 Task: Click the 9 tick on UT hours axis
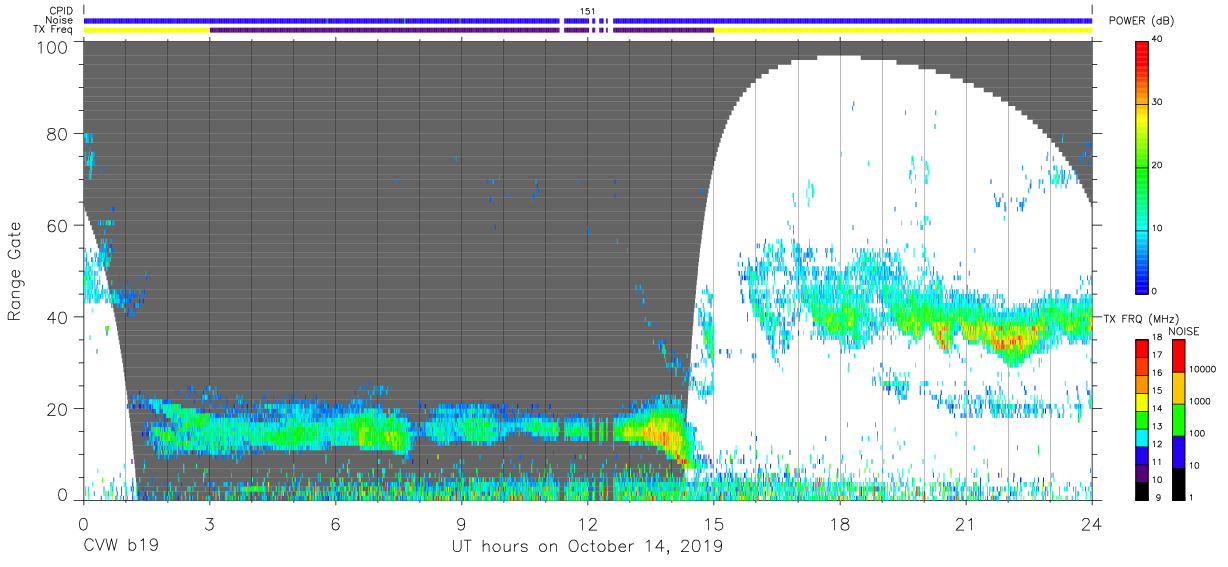462,523
